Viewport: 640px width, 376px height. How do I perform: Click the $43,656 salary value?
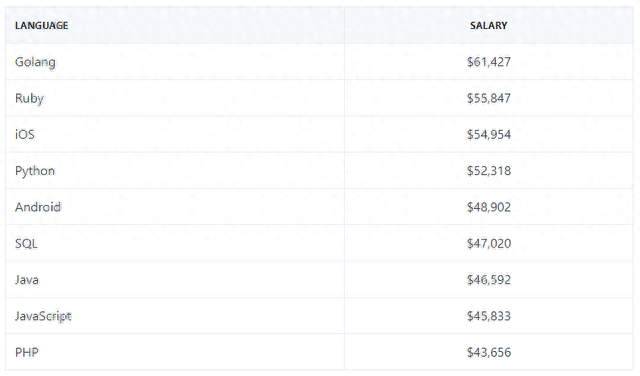click(489, 352)
